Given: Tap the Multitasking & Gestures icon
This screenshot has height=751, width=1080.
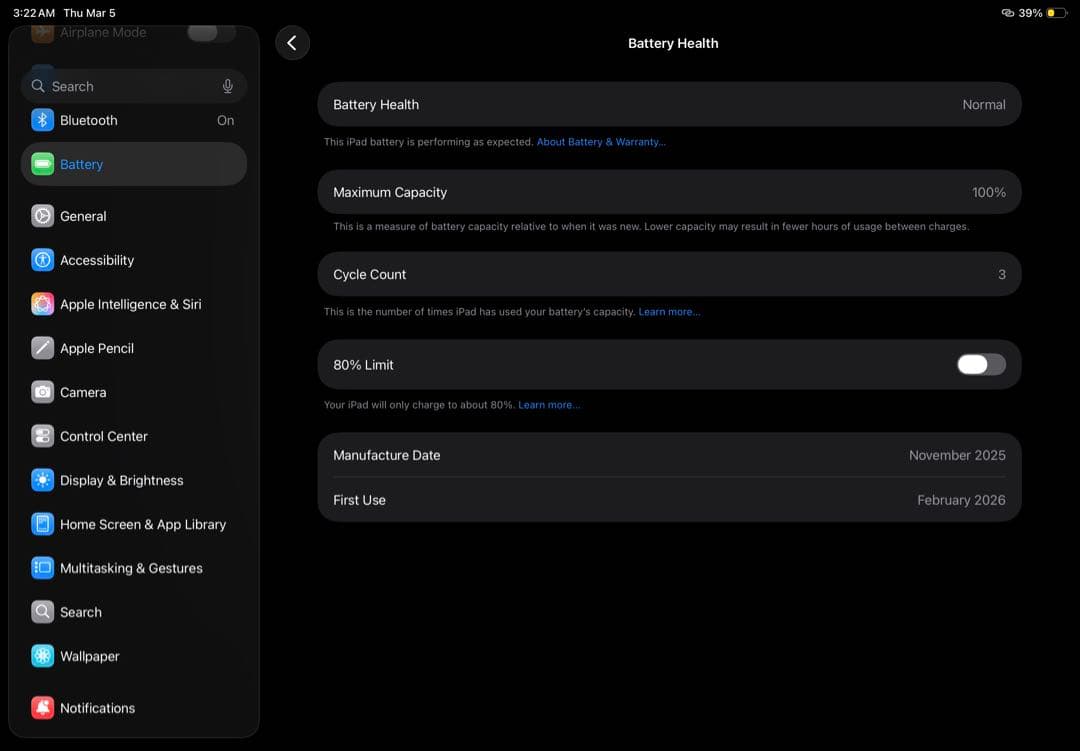Looking at the screenshot, I should coord(42,568).
